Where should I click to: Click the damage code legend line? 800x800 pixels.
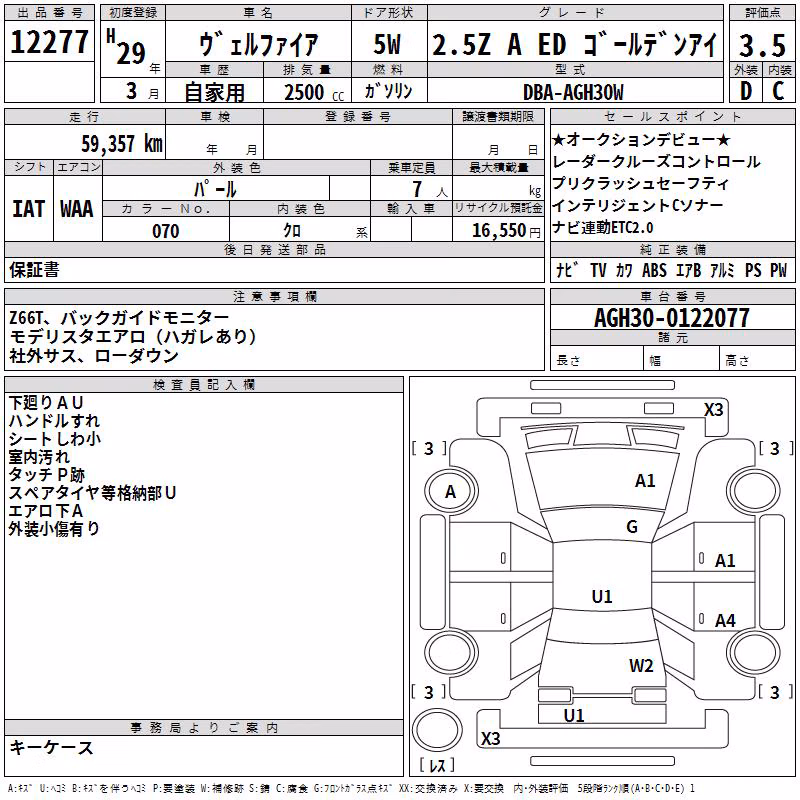351,788
